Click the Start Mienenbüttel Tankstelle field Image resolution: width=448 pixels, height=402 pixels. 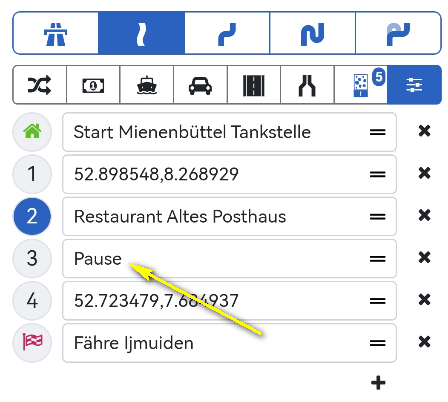[x=229, y=132]
